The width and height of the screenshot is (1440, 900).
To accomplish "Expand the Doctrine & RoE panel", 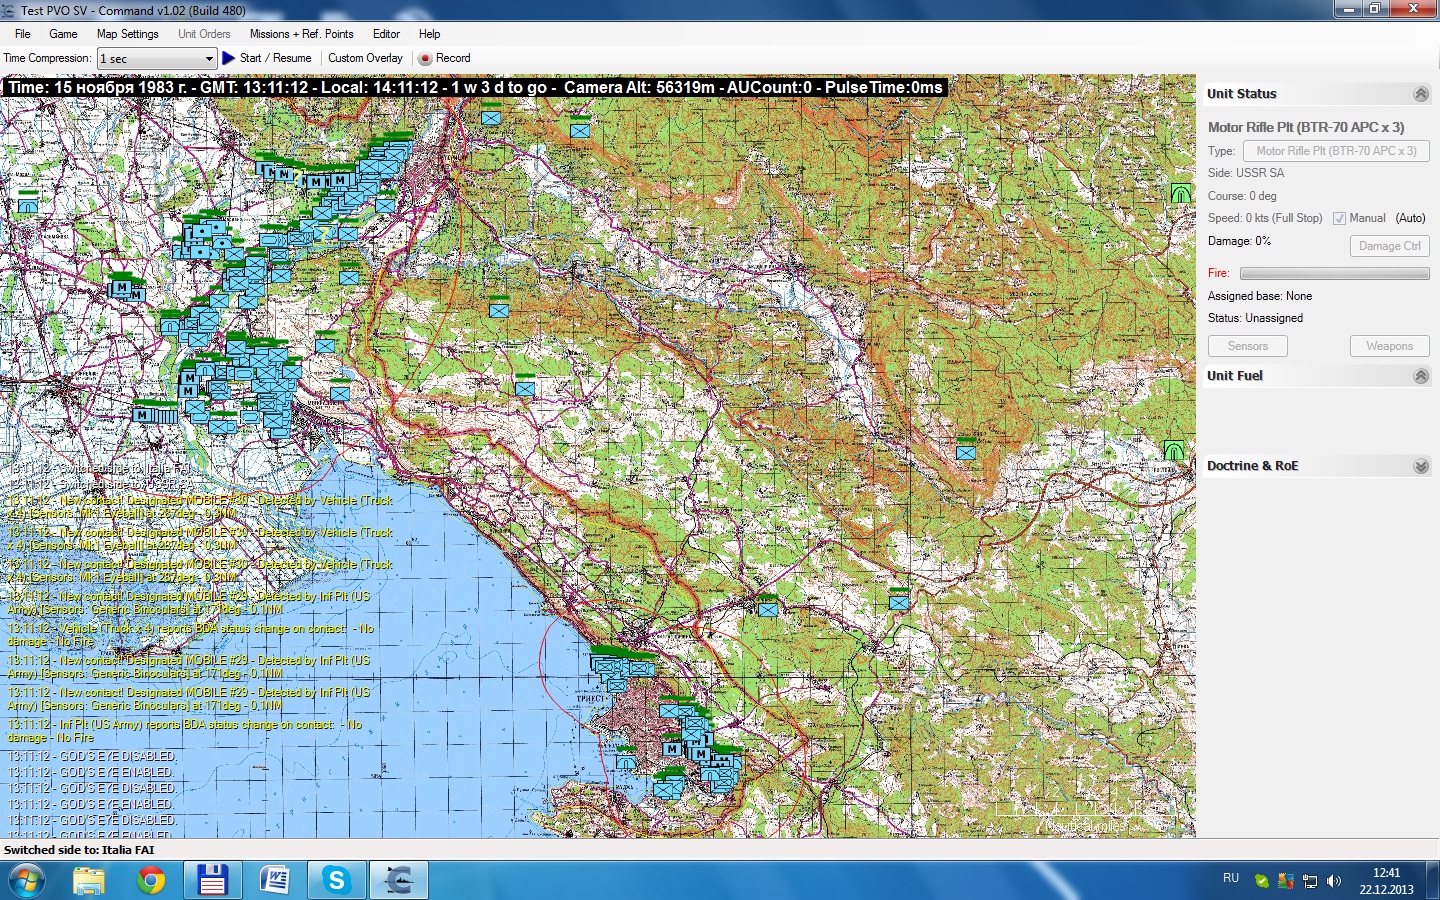I will [x=1421, y=466].
